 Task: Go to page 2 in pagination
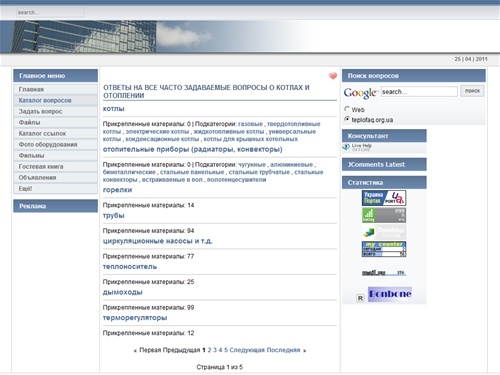point(209,350)
